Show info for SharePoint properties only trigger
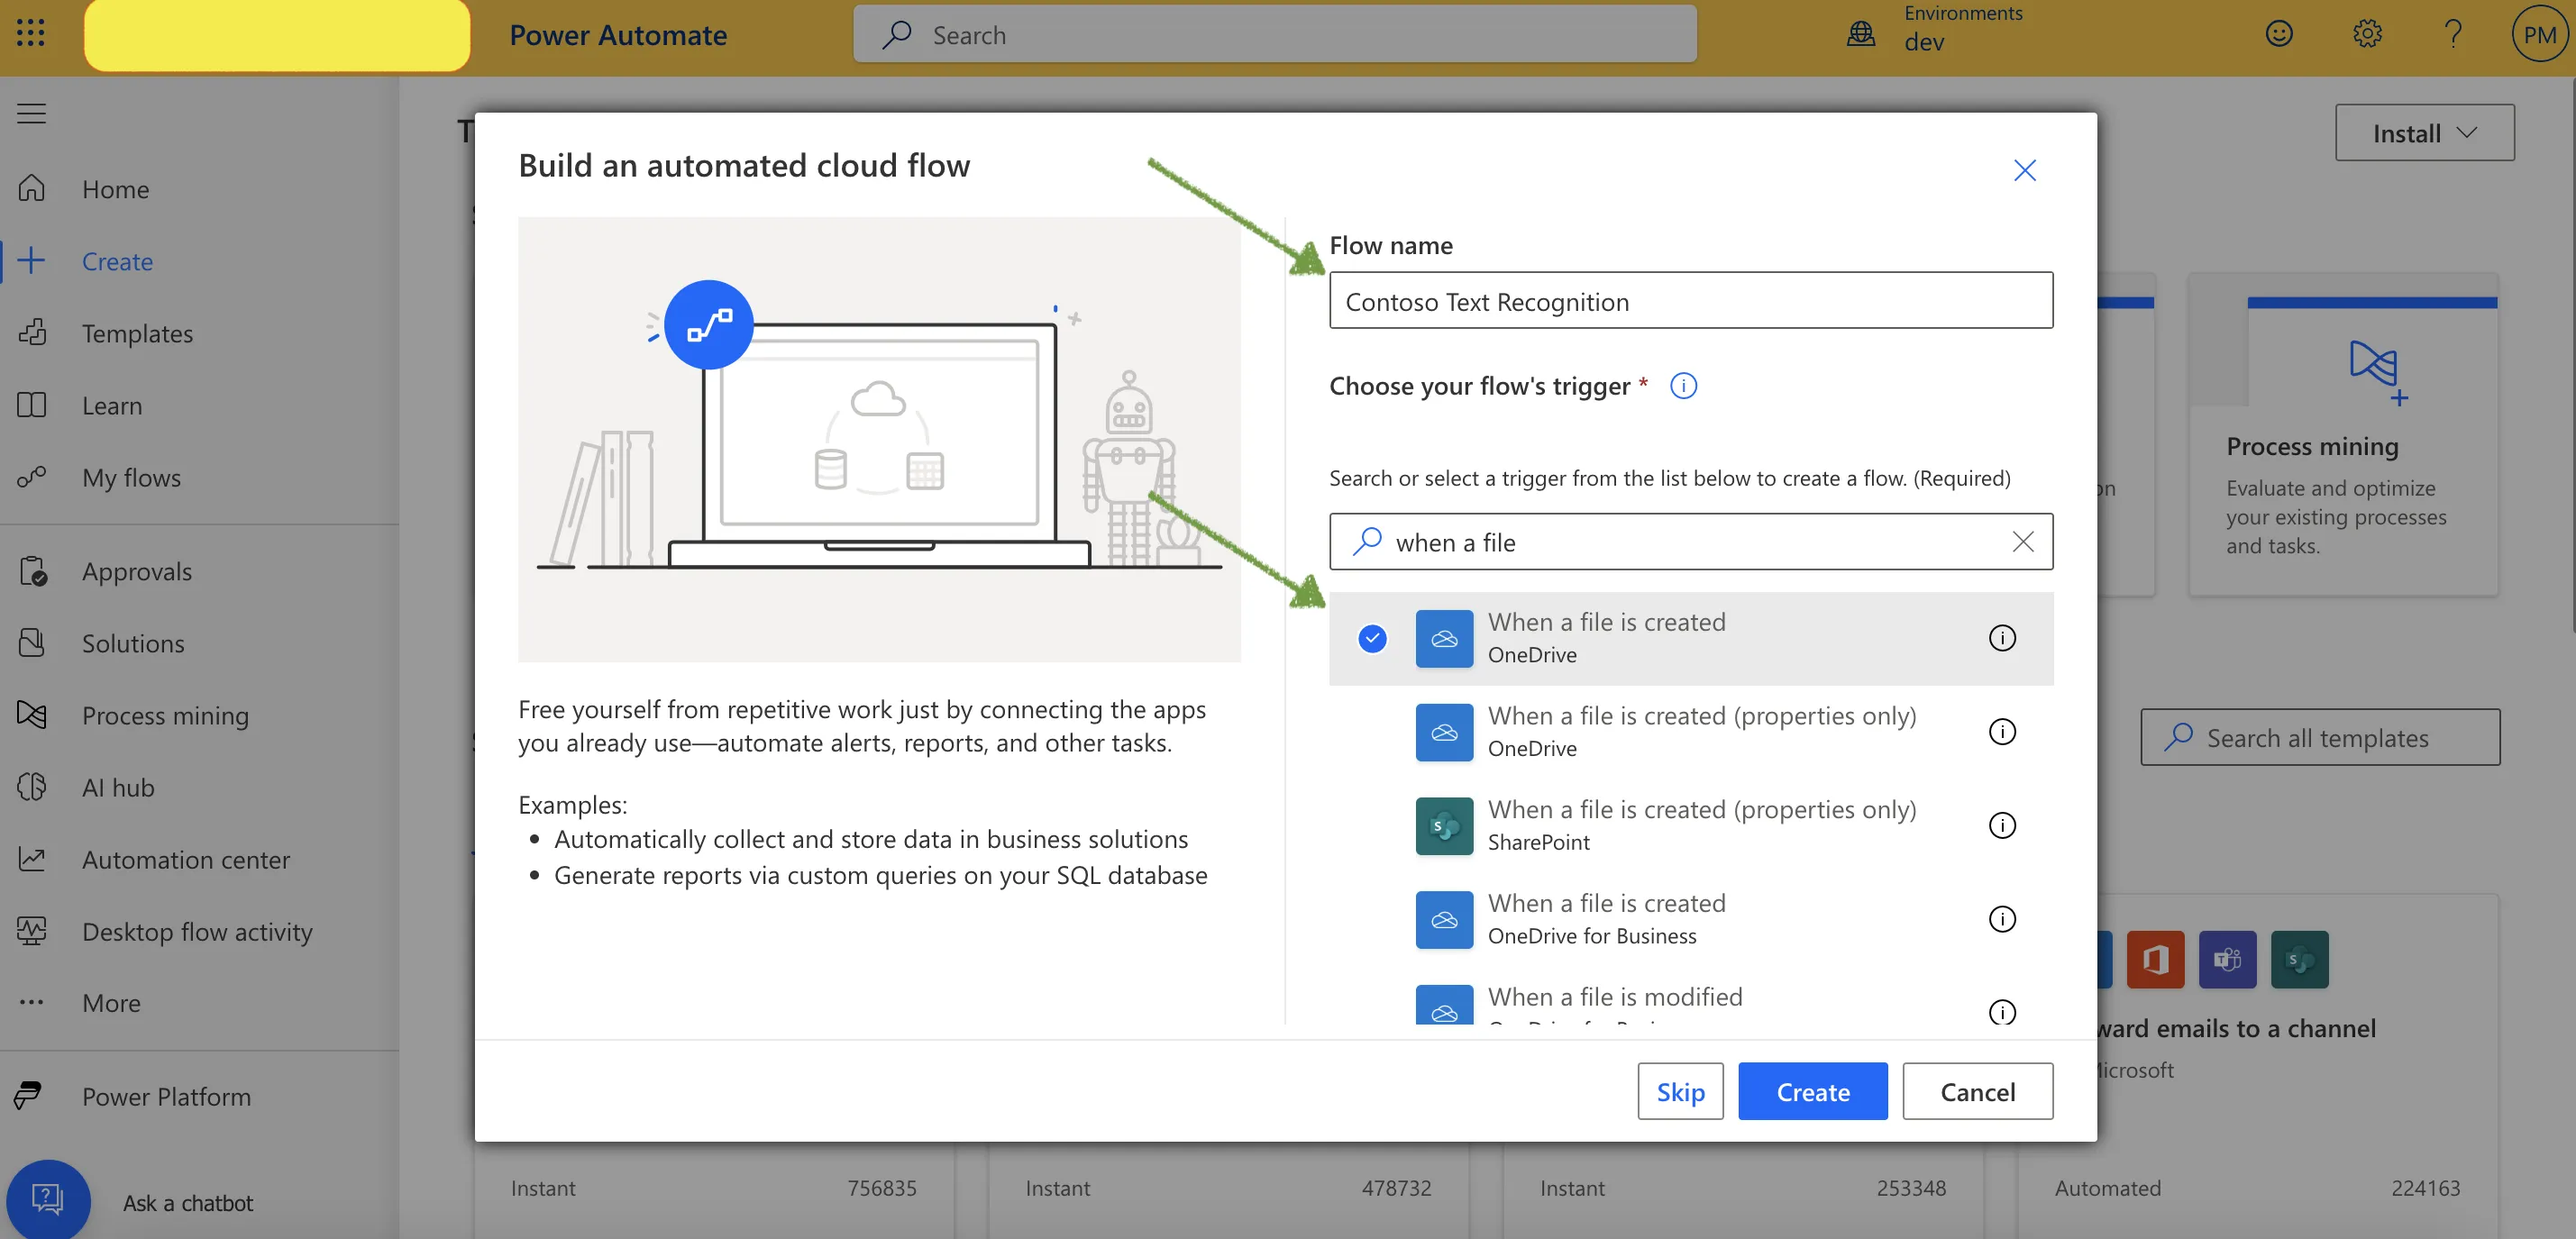Image resolution: width=2576 pixels, height=1239 pixels. point(2002,826)
